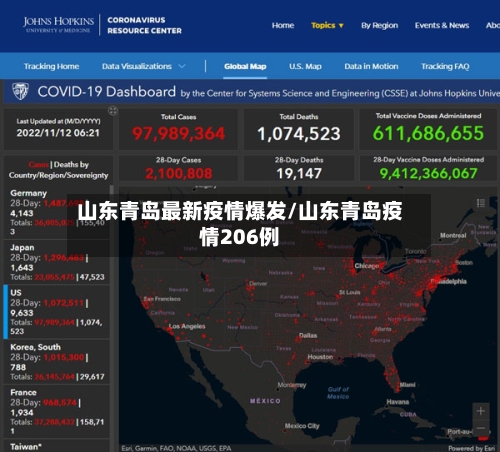Click the Johns Hopkins University logo
The image size is (500, 452).
(x=58, y=24)
